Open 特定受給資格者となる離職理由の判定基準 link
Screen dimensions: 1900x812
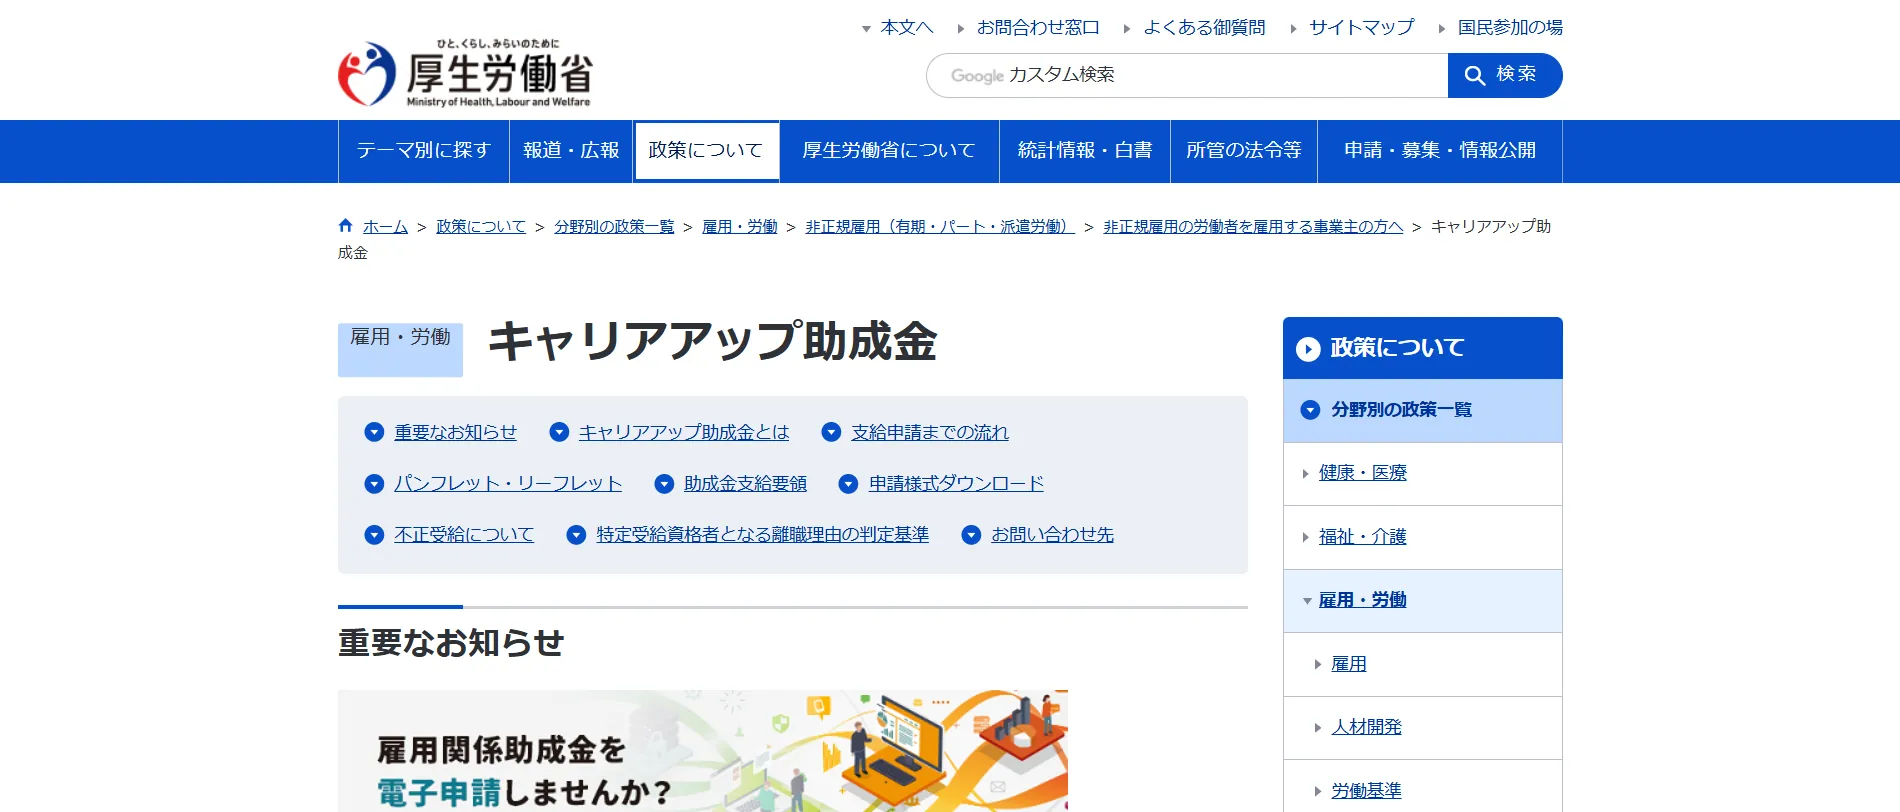click(762, 535)
